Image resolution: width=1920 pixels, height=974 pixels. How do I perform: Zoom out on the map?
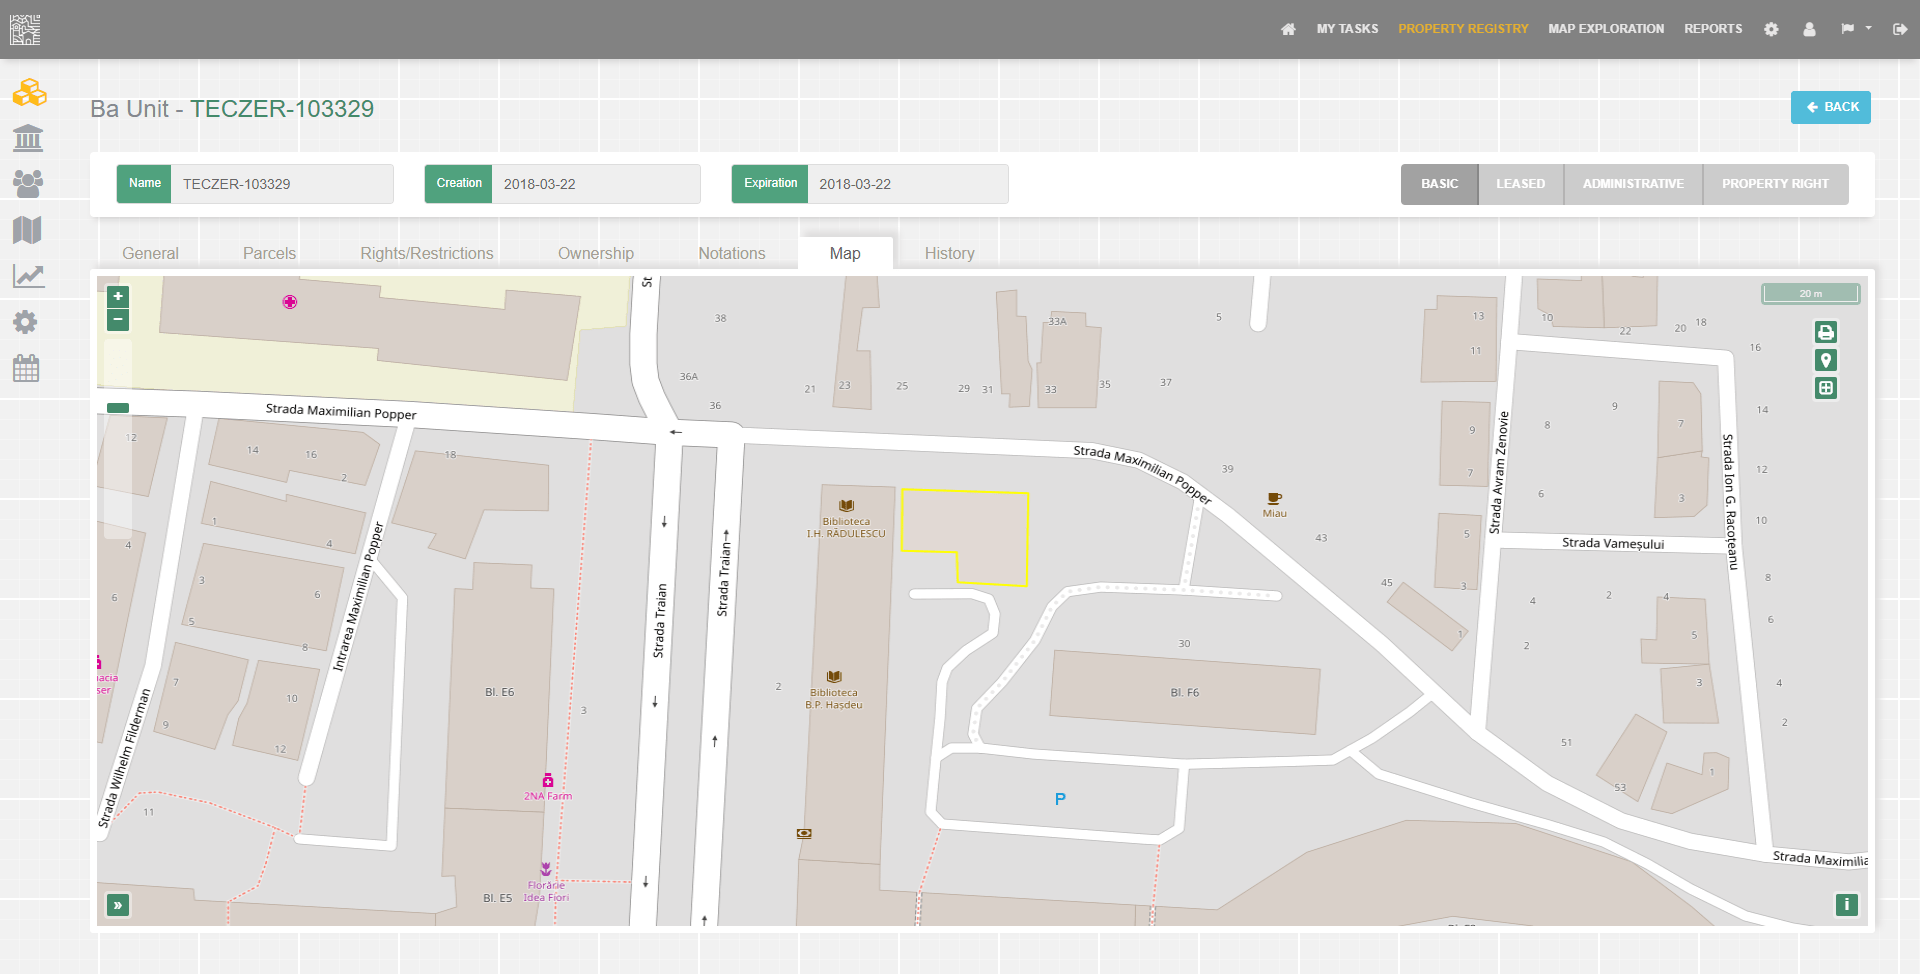[118, 320]
